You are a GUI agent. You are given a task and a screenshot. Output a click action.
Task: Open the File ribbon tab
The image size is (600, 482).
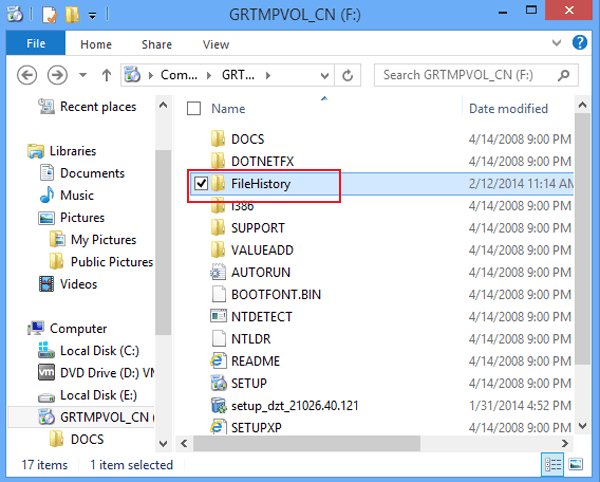click(x=36, y=43)
